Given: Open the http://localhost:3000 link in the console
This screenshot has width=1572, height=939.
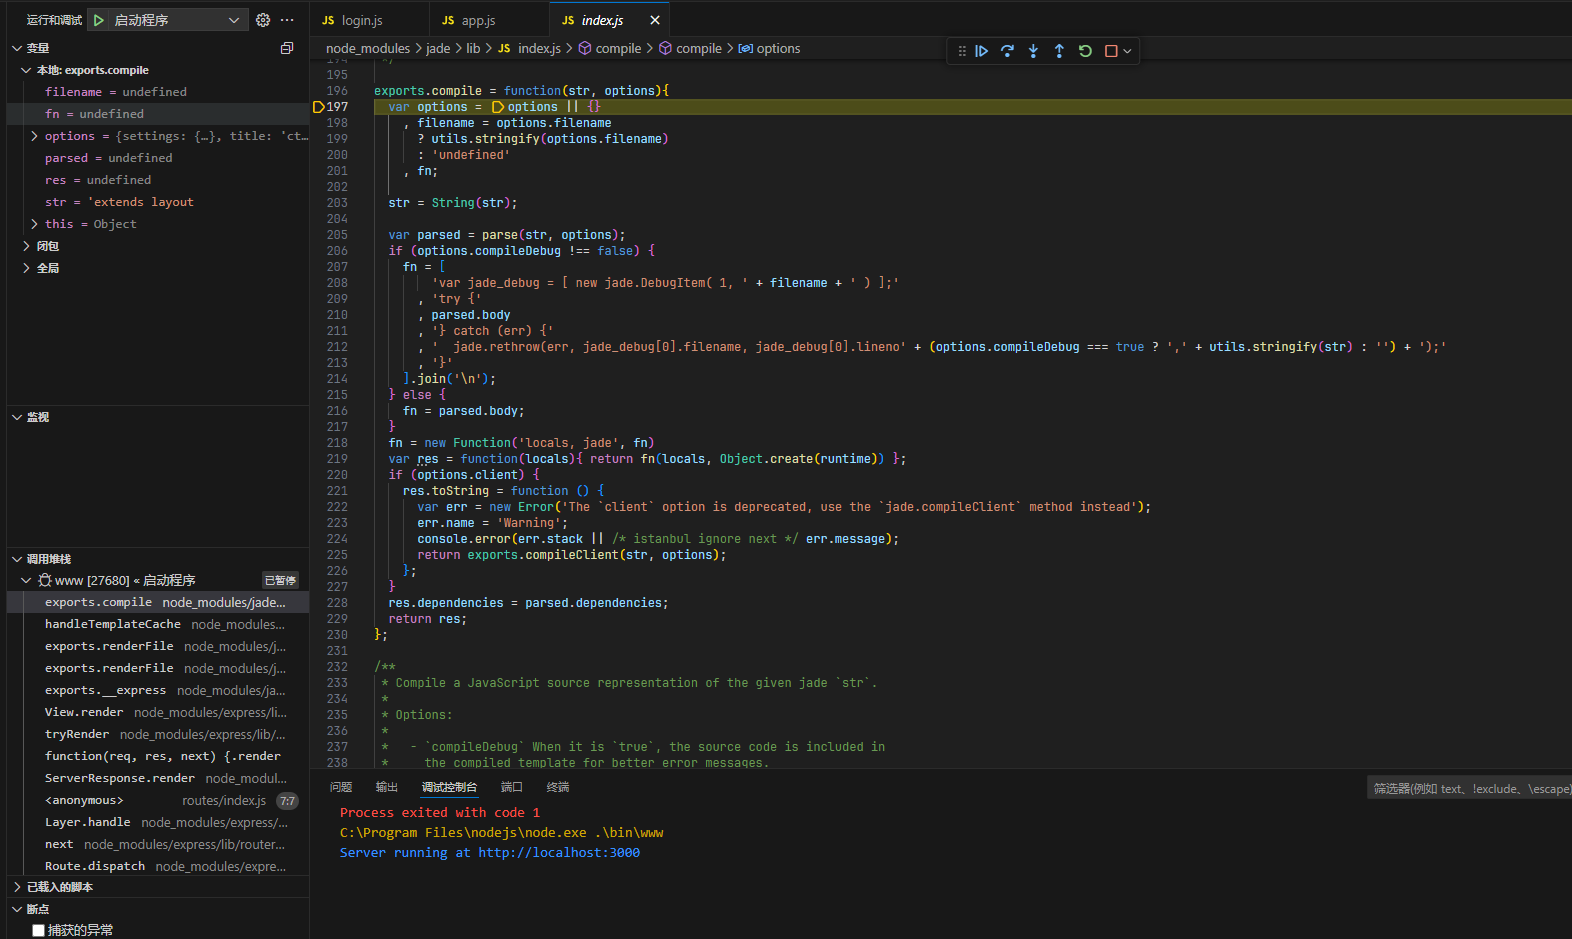Looking at the screenshot, I should (558, 853).
